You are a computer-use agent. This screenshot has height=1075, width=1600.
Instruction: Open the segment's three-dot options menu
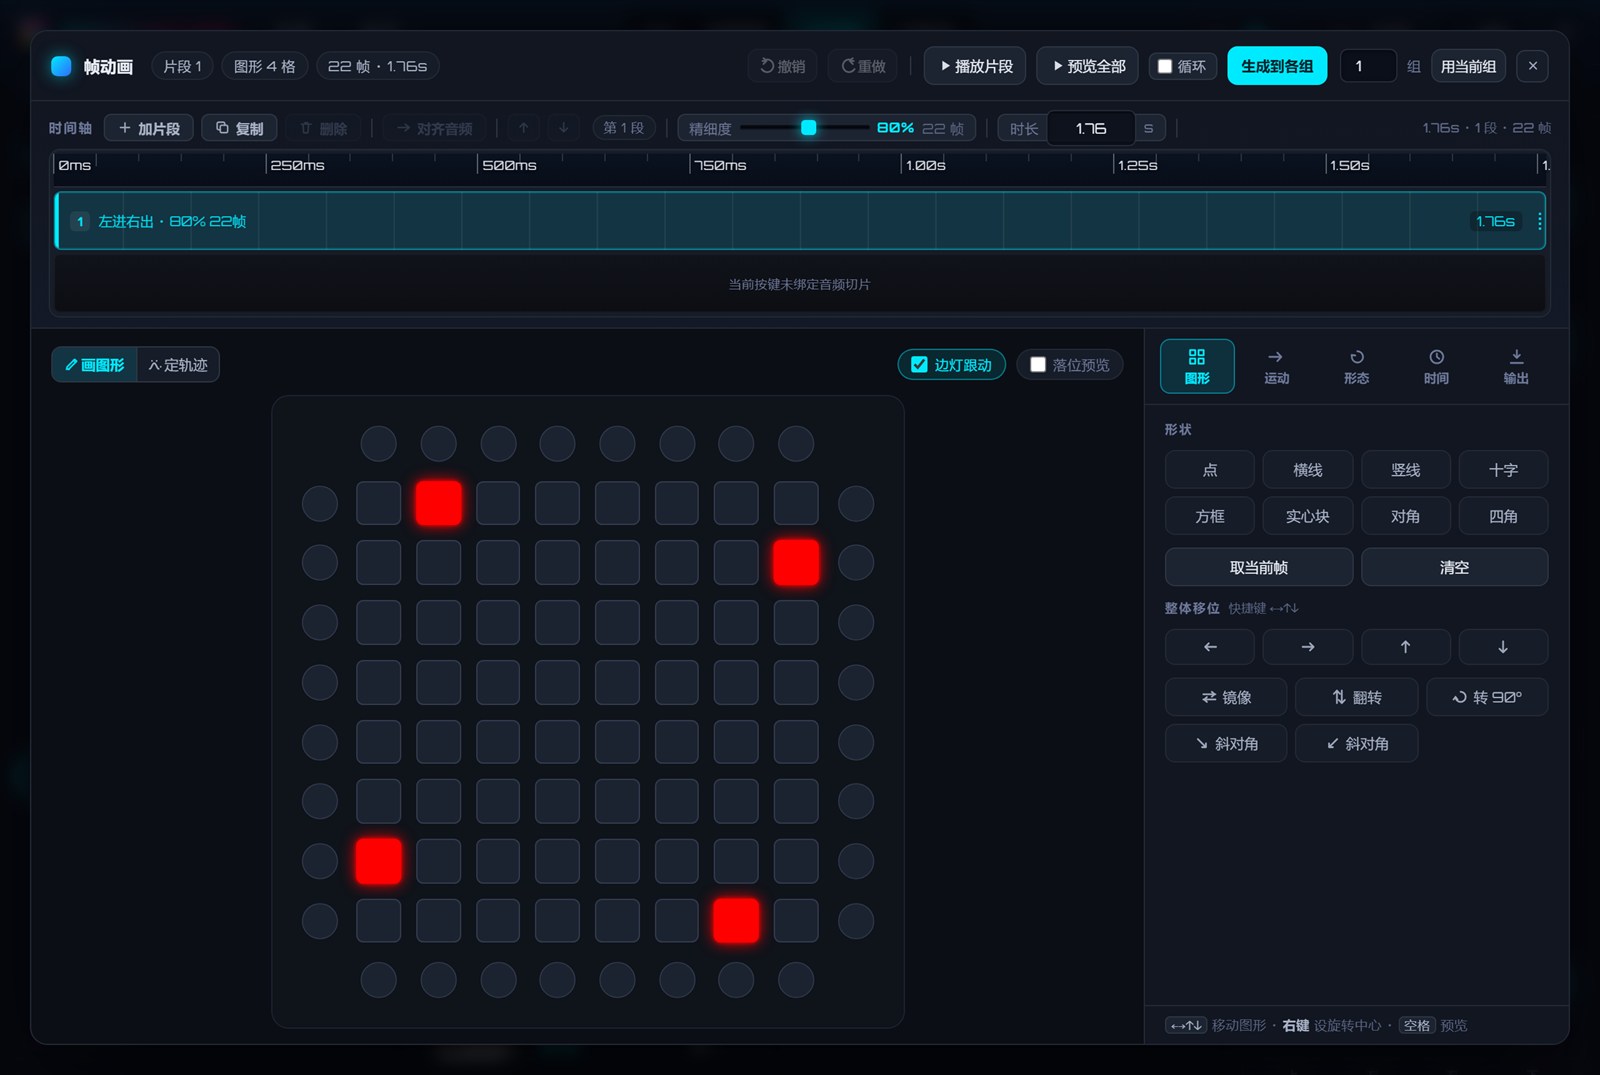1539,221
